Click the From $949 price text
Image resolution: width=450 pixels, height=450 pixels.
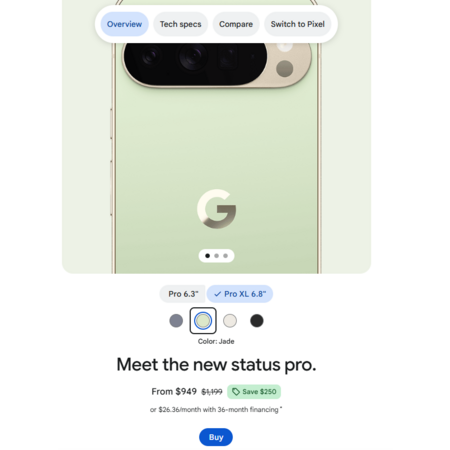(174, 391)
